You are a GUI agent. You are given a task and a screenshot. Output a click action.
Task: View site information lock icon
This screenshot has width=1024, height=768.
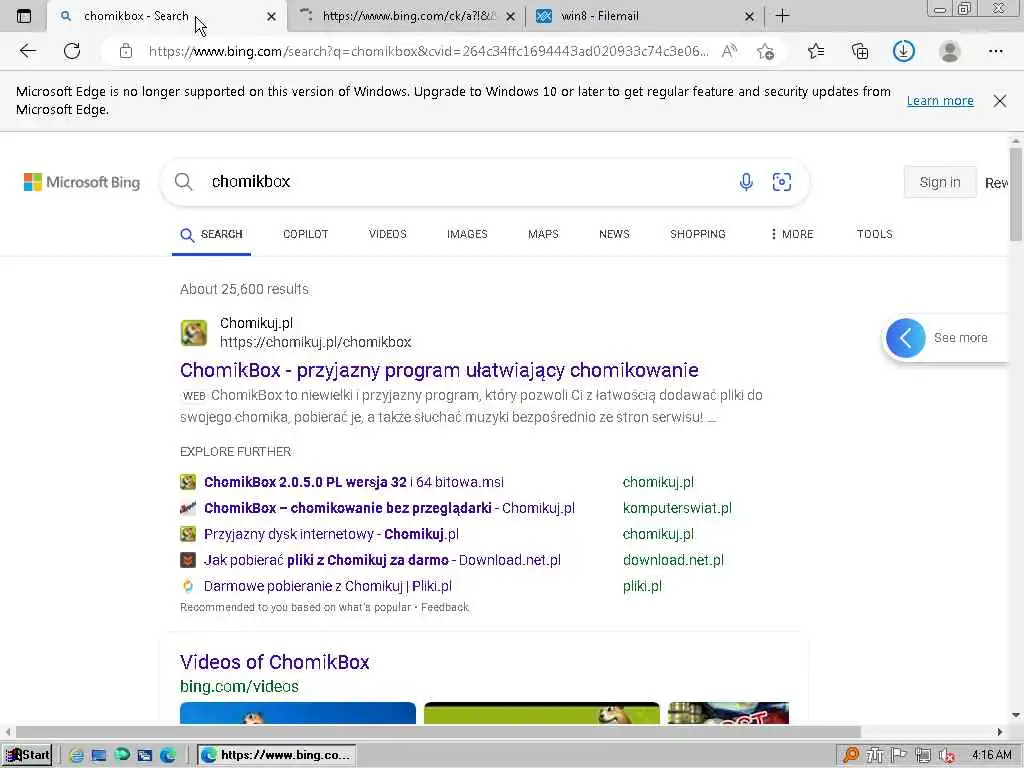click(126, 51)
